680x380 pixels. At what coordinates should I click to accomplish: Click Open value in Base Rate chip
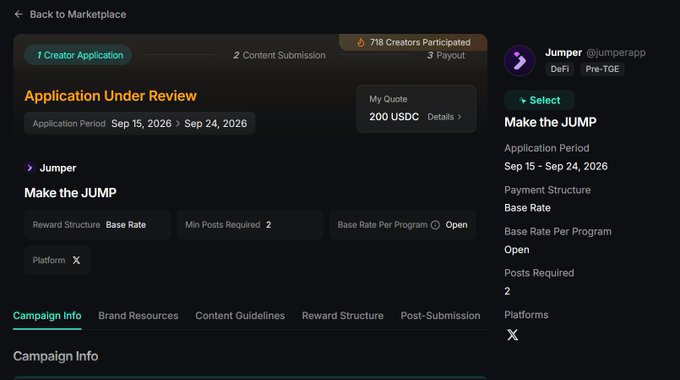(457, 225)
